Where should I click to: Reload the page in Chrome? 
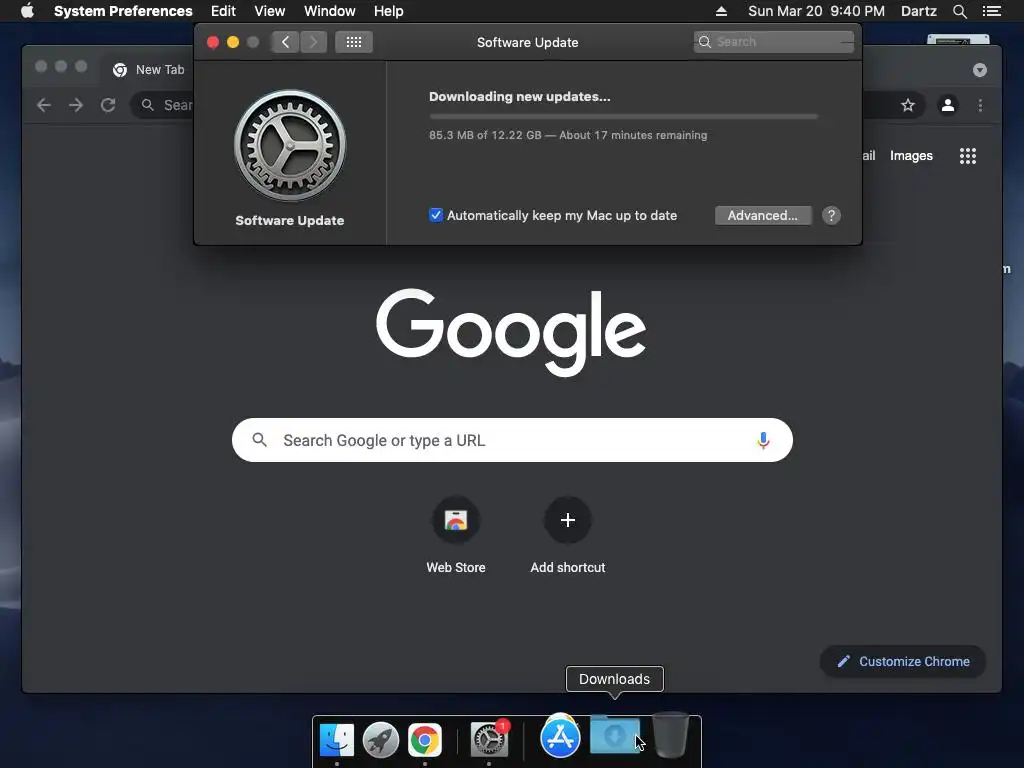point(108,105)
